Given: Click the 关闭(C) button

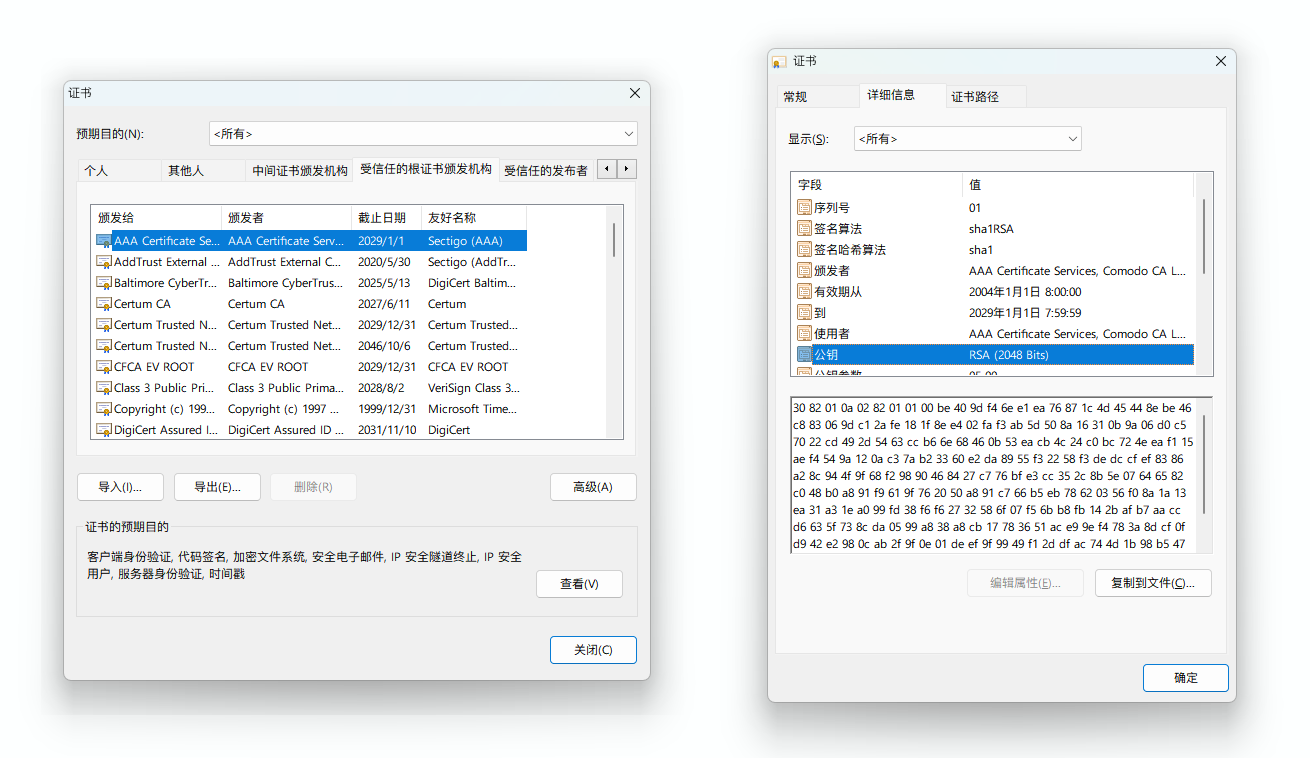Looking at the screenshot, I should pyautogui.click(x=593, y=650).
